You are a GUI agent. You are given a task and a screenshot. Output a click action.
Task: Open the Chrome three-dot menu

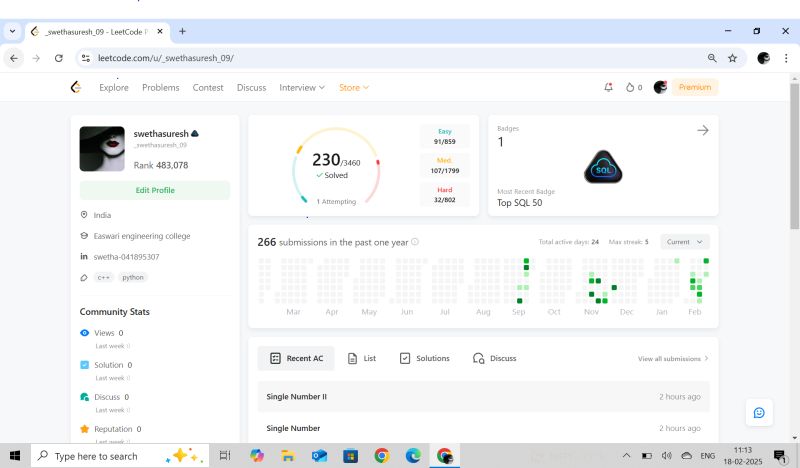786,58
